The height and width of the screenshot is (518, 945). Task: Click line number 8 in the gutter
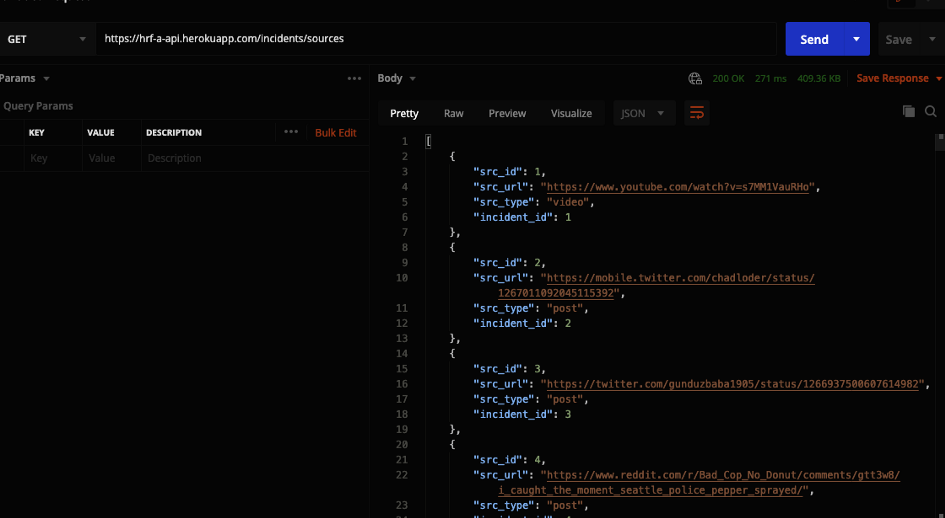(x=404, y=247)
